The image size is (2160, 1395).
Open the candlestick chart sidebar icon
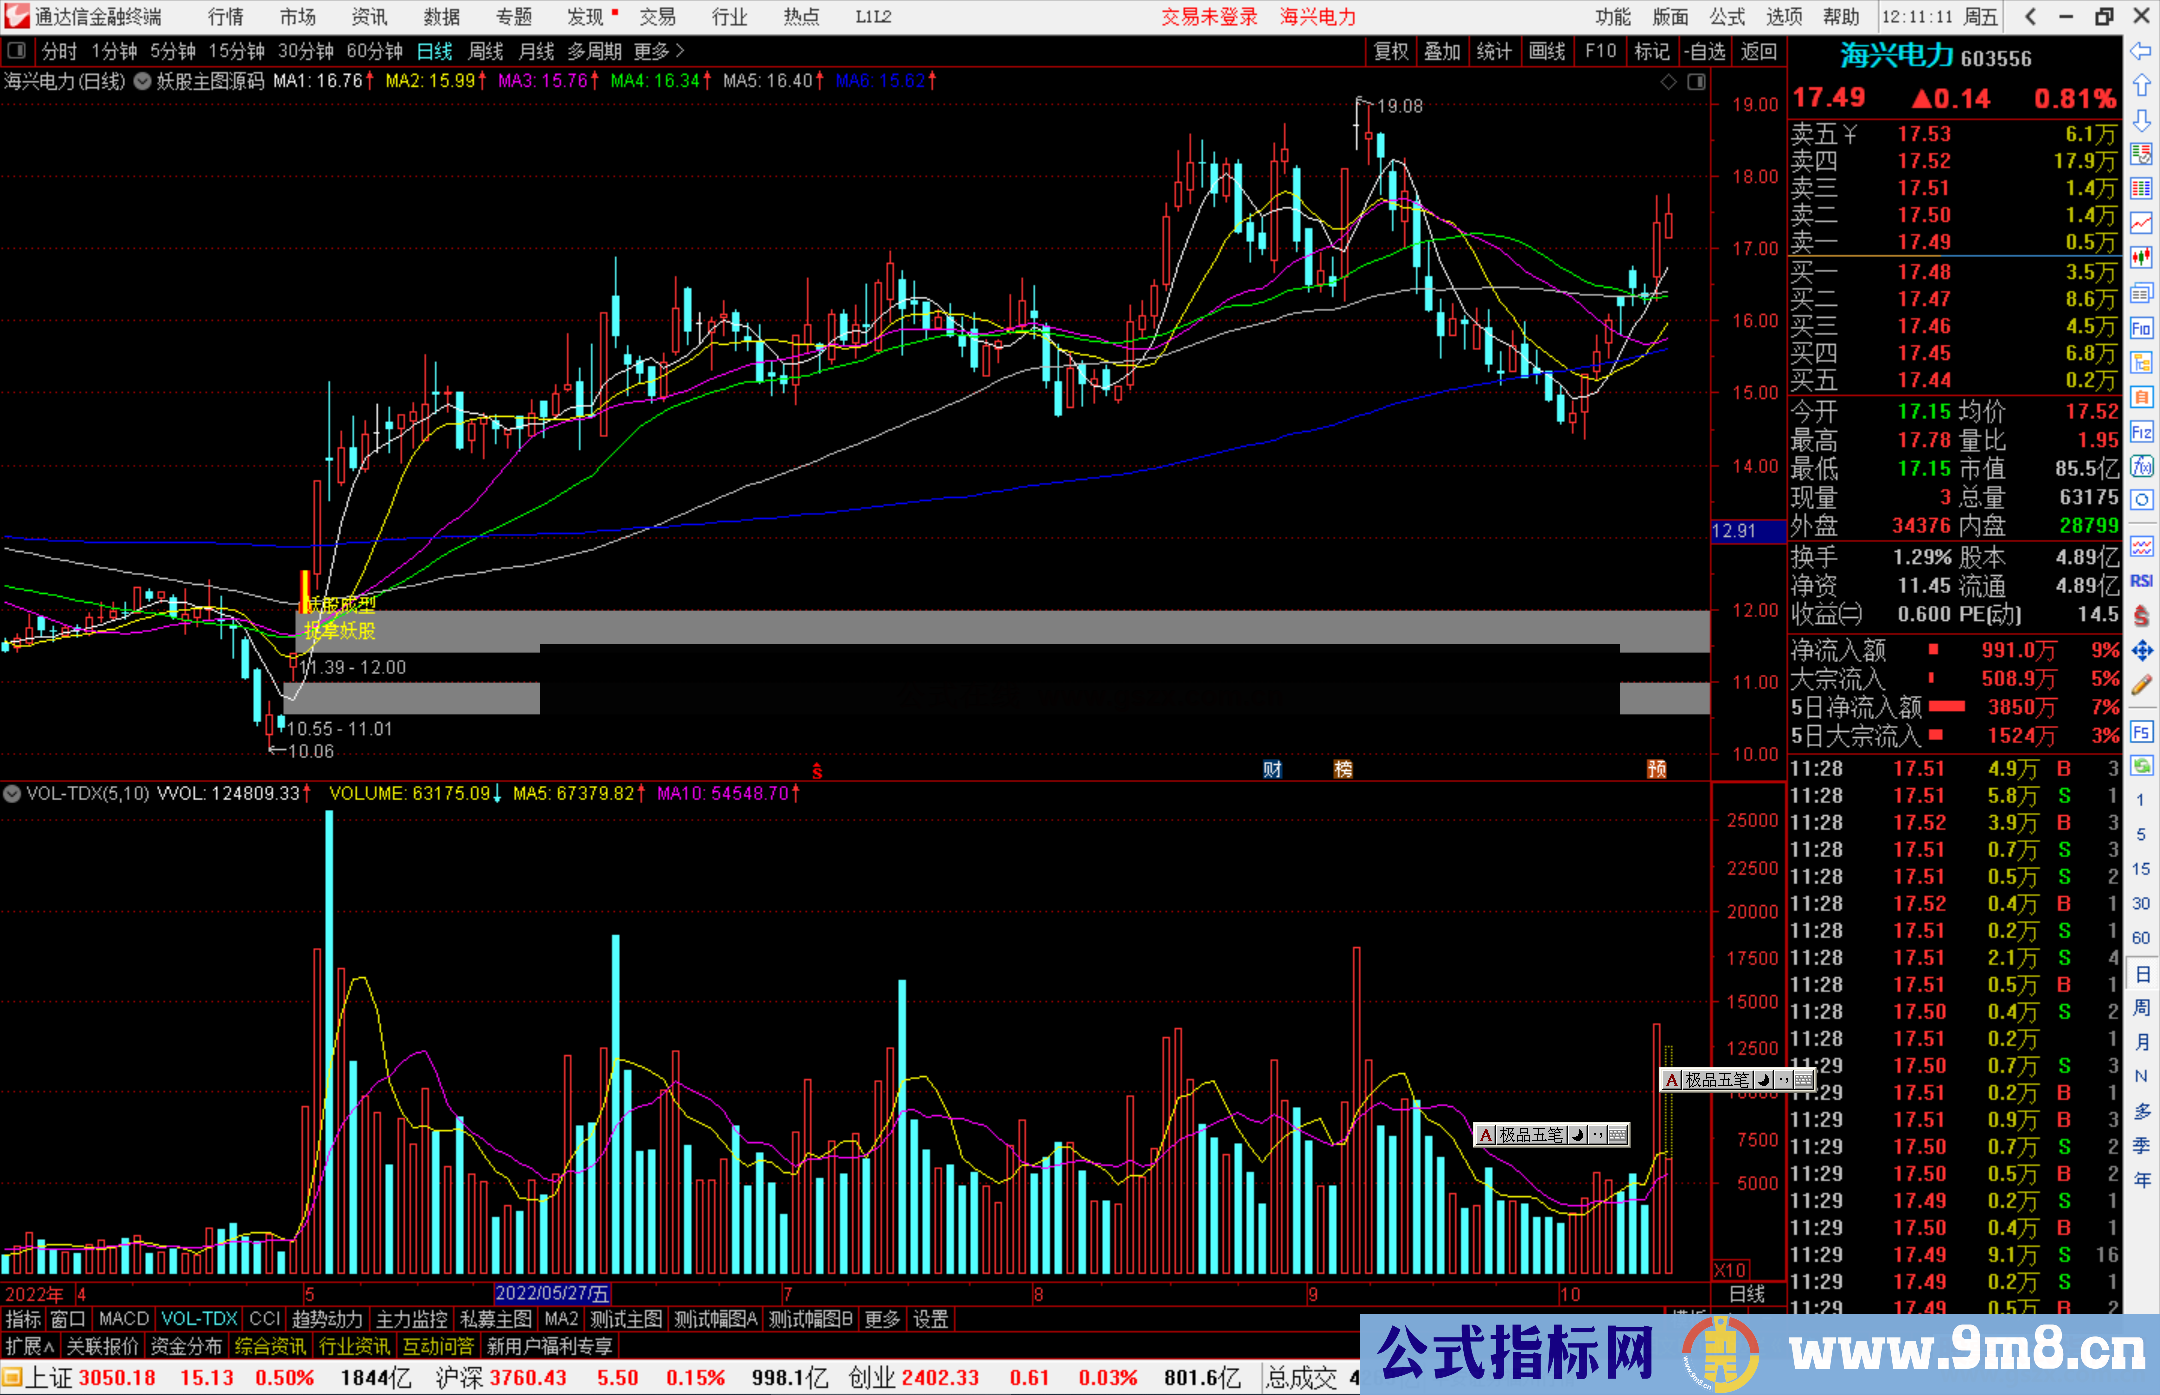(2141, 258)
